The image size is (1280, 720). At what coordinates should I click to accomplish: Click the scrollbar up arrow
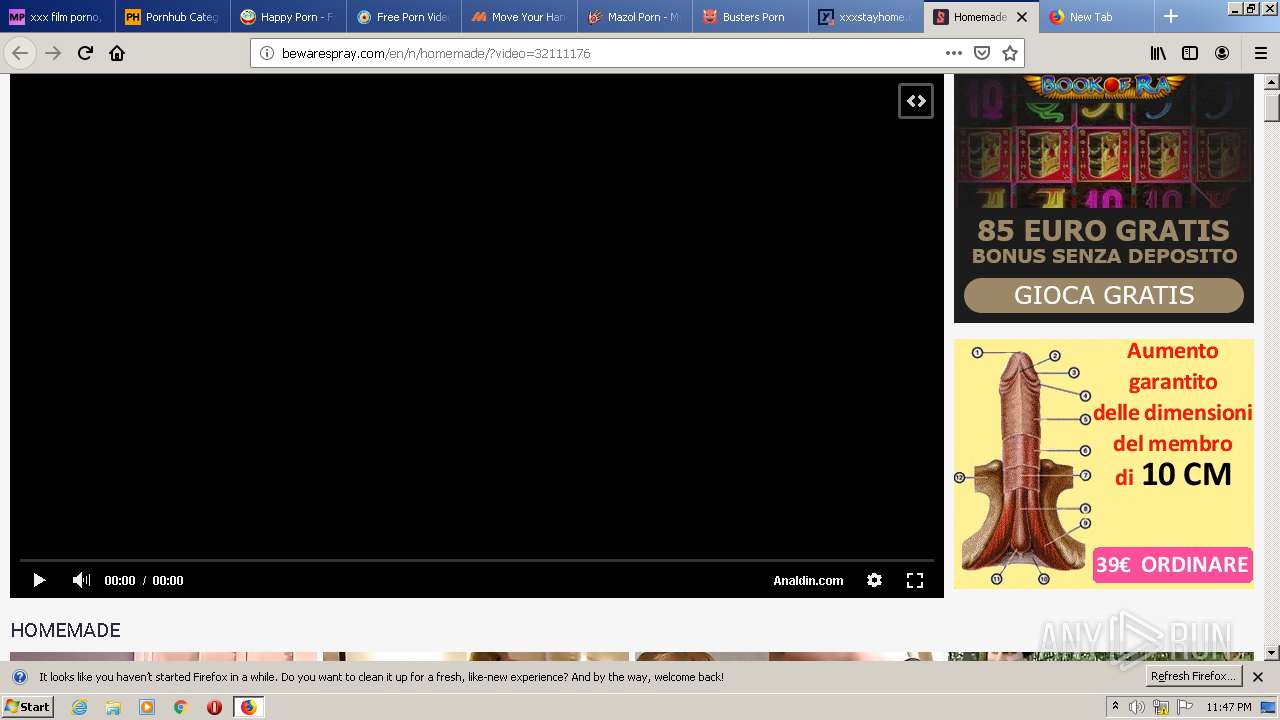[x=1272, y=82]
